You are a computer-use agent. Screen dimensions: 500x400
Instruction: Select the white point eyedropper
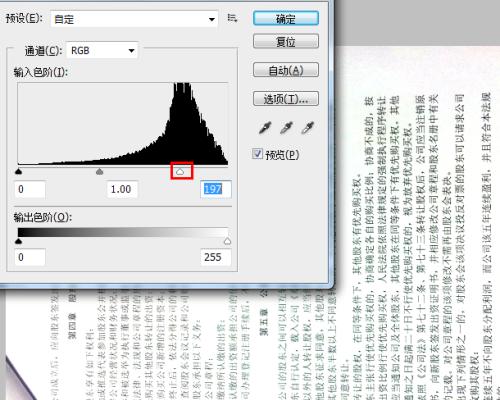click(x=308, y=127)
